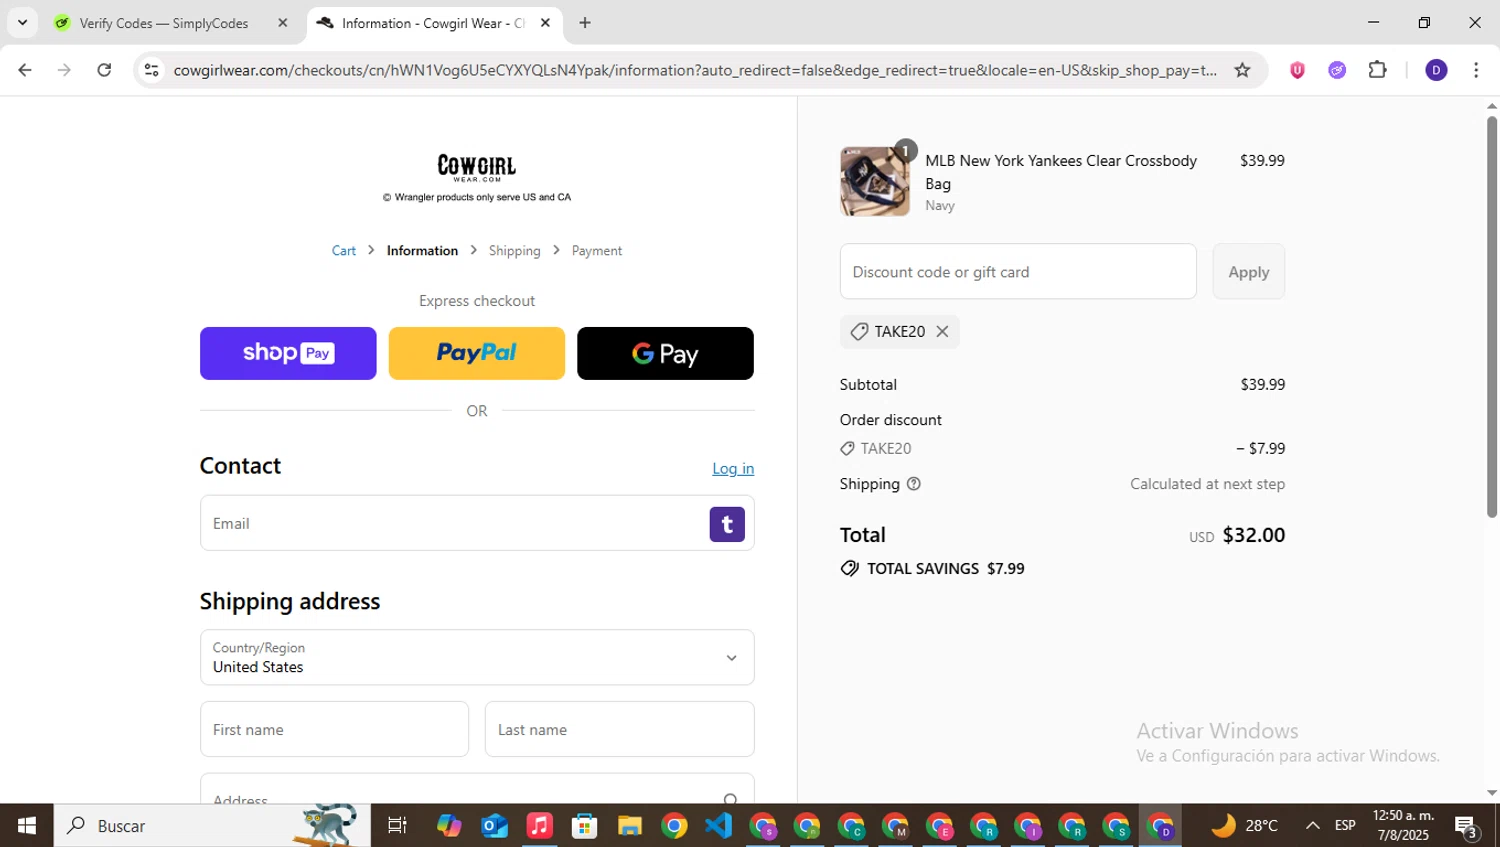Click the Discount code or gift card field
The image size is (1500, 847).
coord(1018,271)
